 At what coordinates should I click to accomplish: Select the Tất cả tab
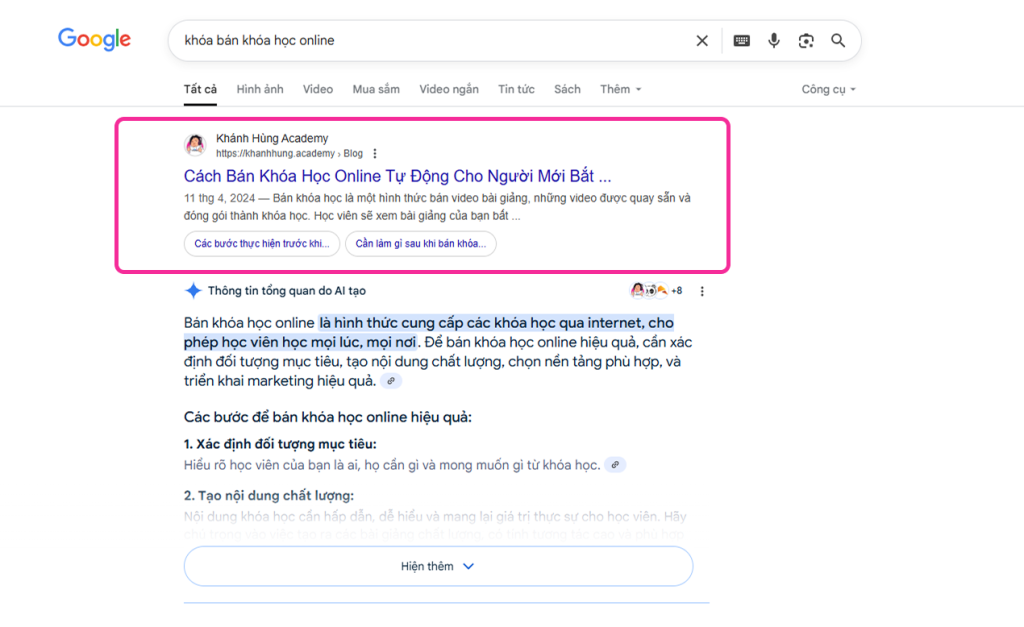[200, 89]
